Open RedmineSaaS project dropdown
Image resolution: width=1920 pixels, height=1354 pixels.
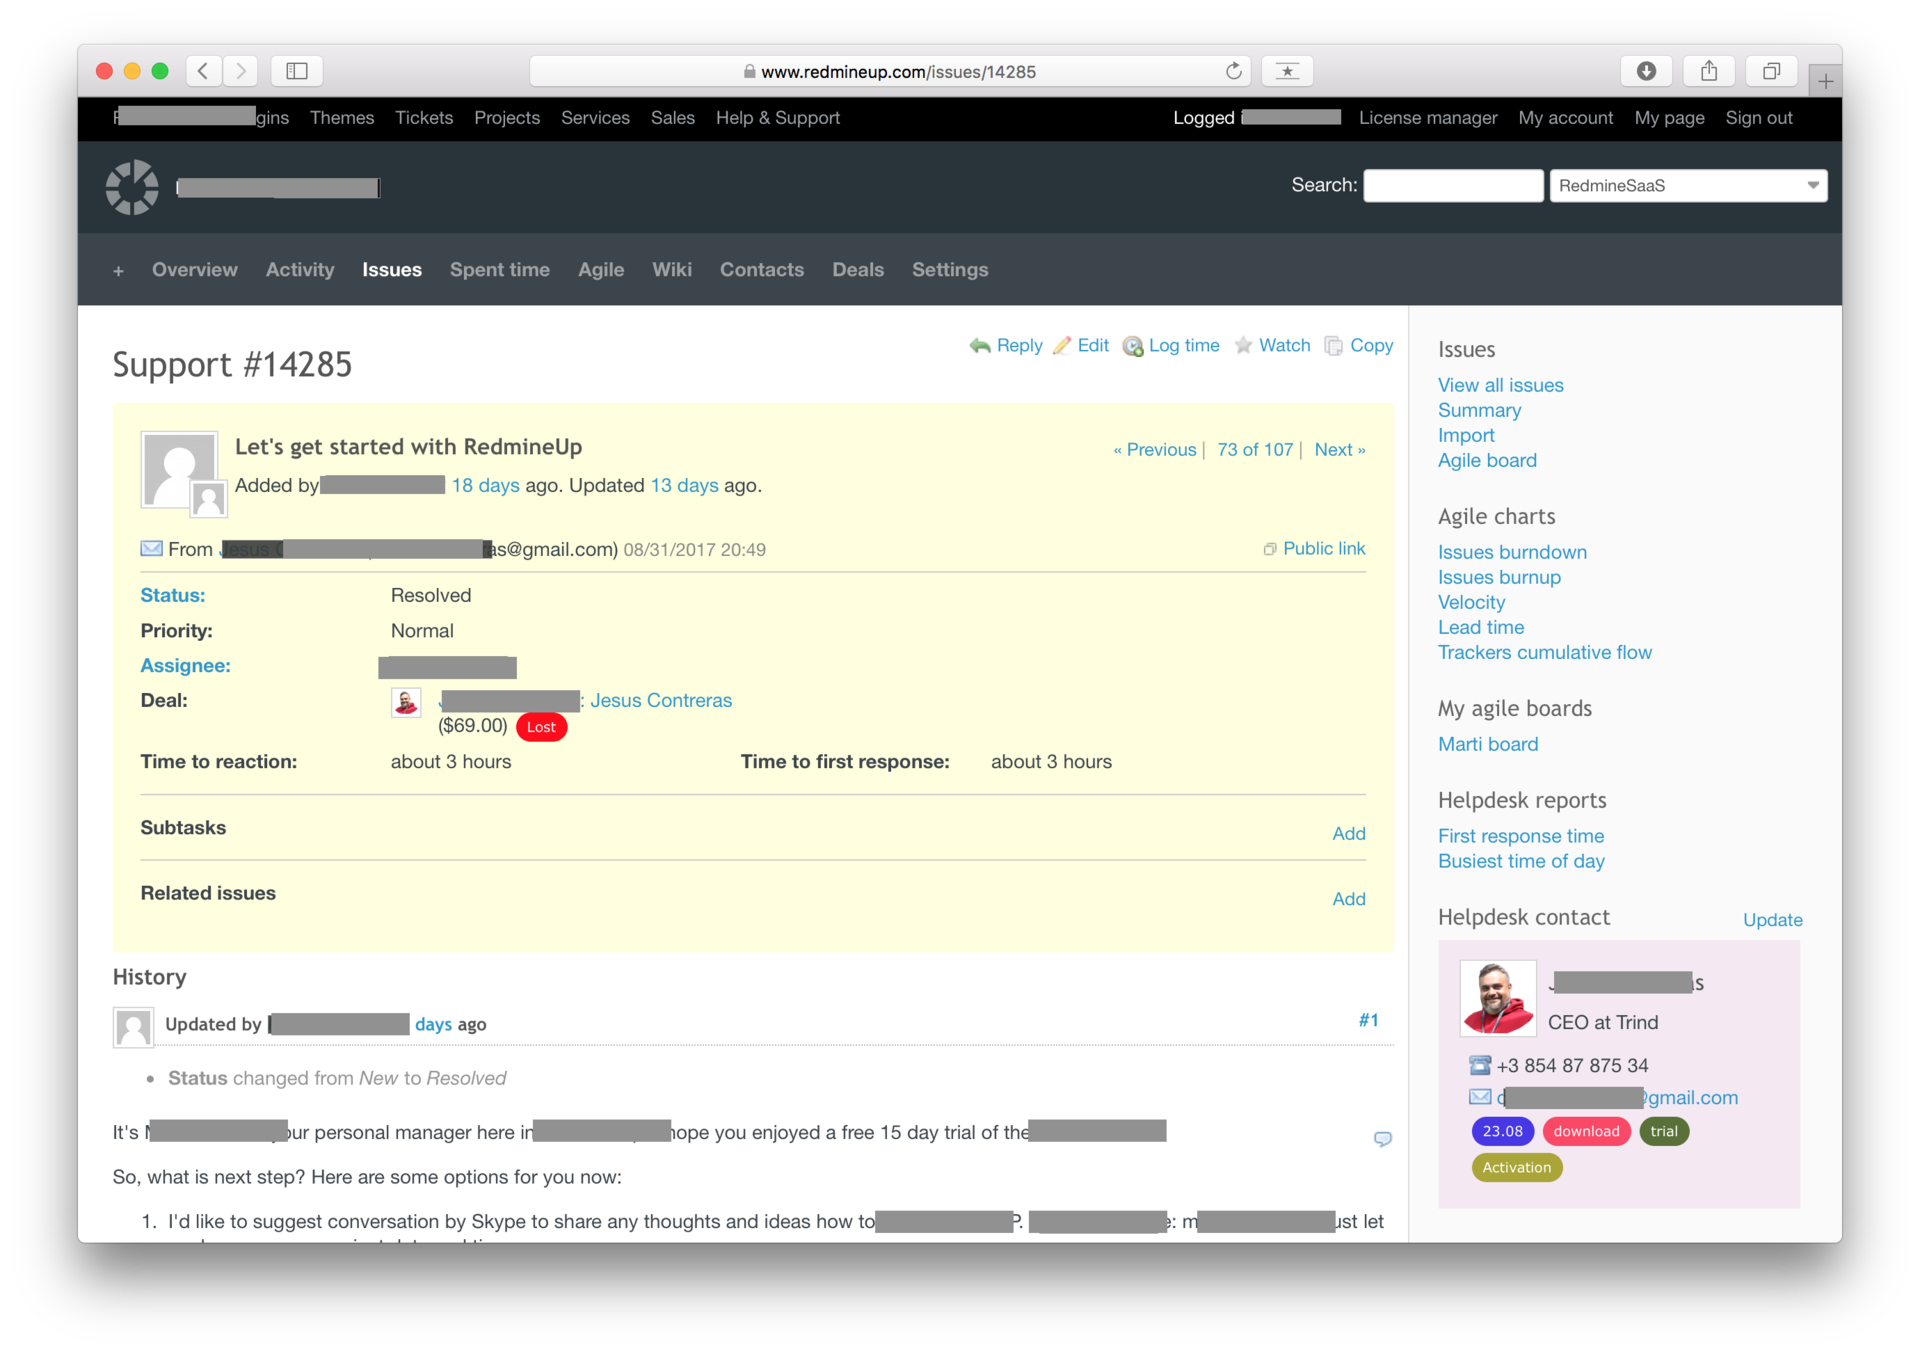1688,186
